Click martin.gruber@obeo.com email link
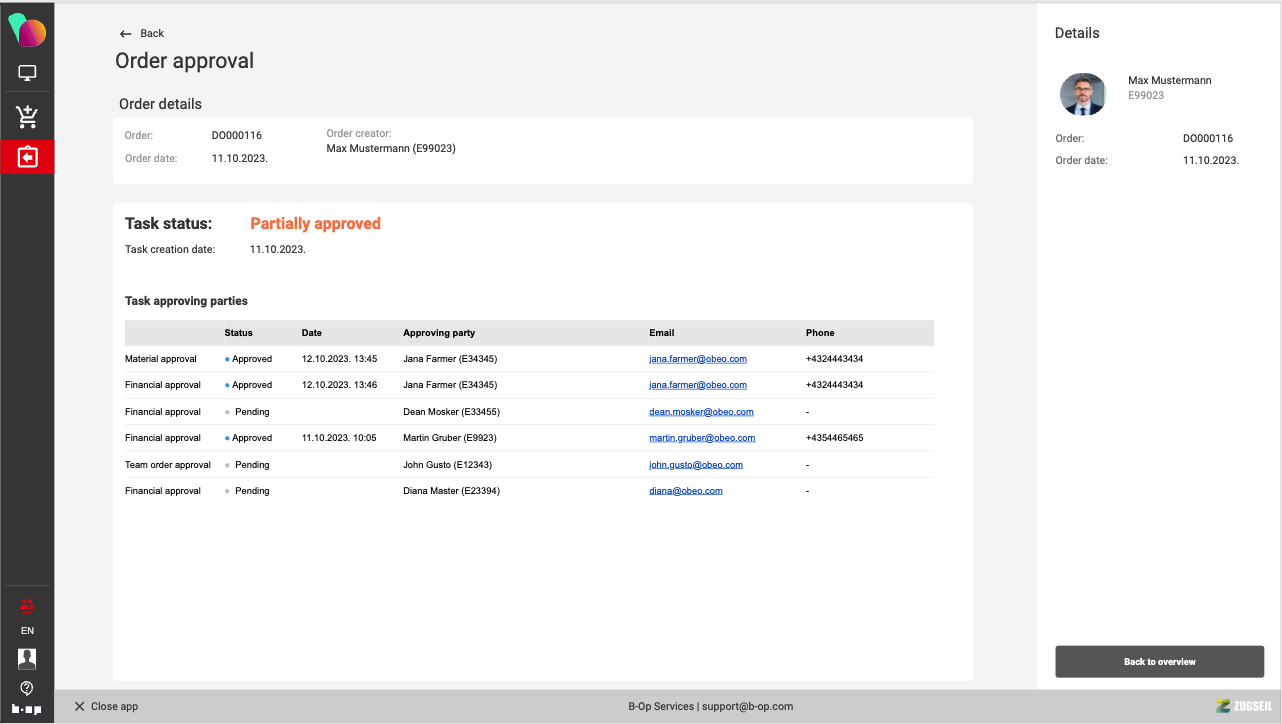The image size is (1282, 724). coord(701,438)
